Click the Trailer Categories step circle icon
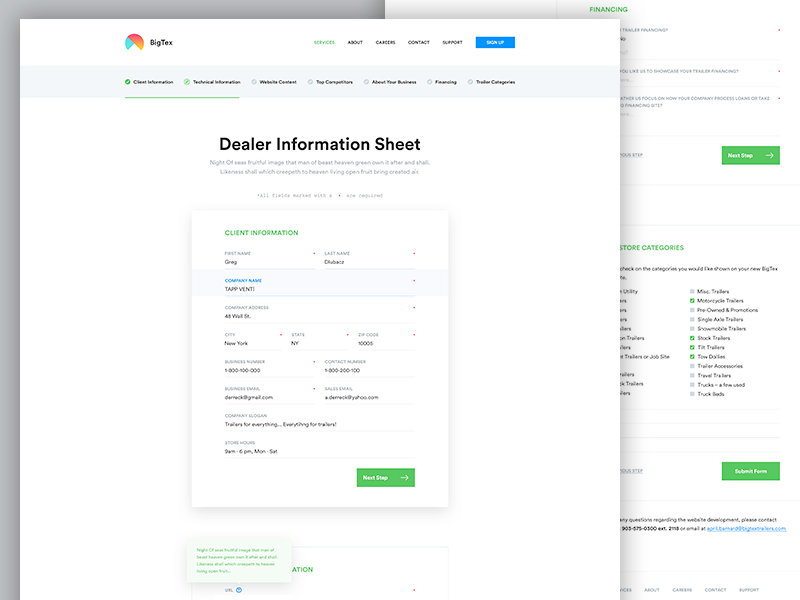 (x=470, y=82)
